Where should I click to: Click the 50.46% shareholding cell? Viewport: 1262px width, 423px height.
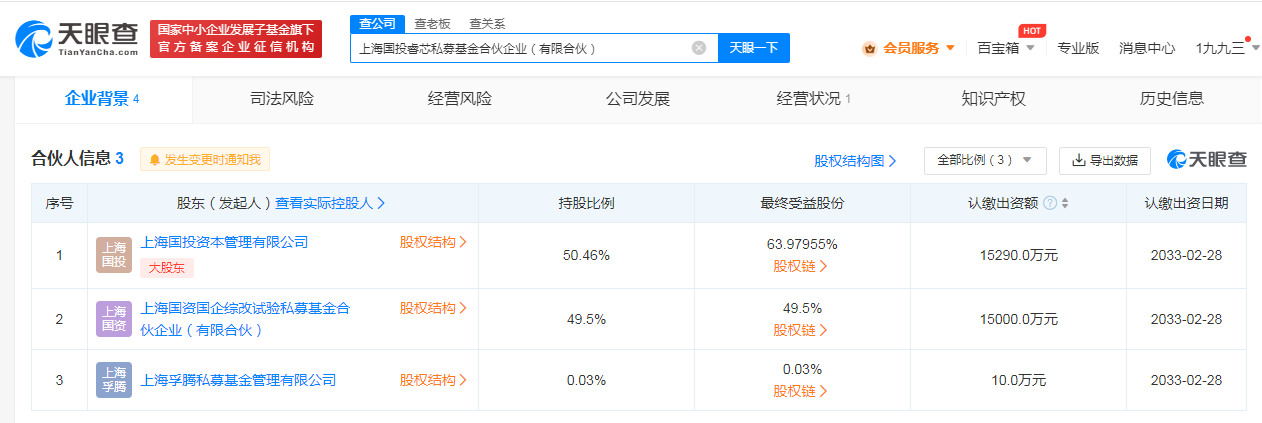pos(586,255)
